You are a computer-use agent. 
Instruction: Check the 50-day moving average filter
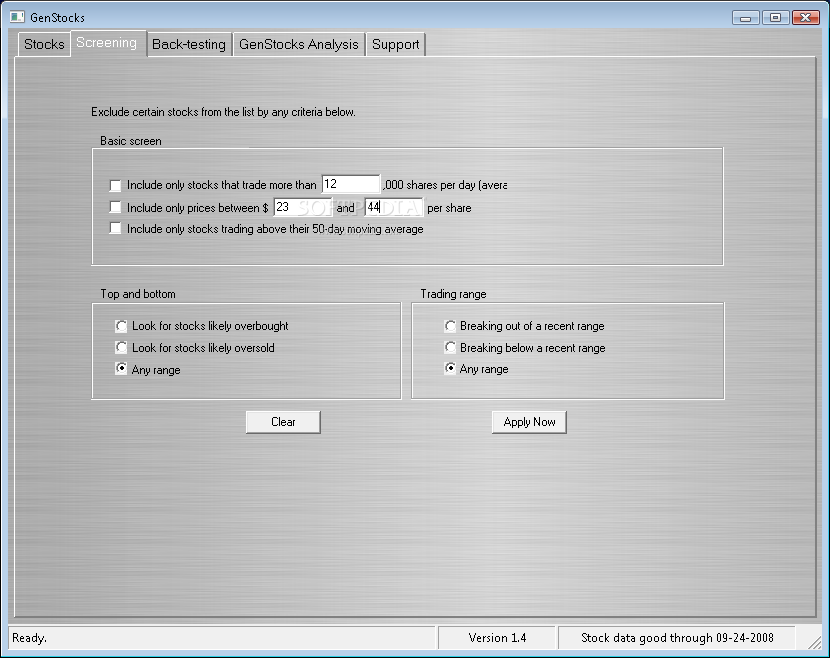(x=115, y=228)
